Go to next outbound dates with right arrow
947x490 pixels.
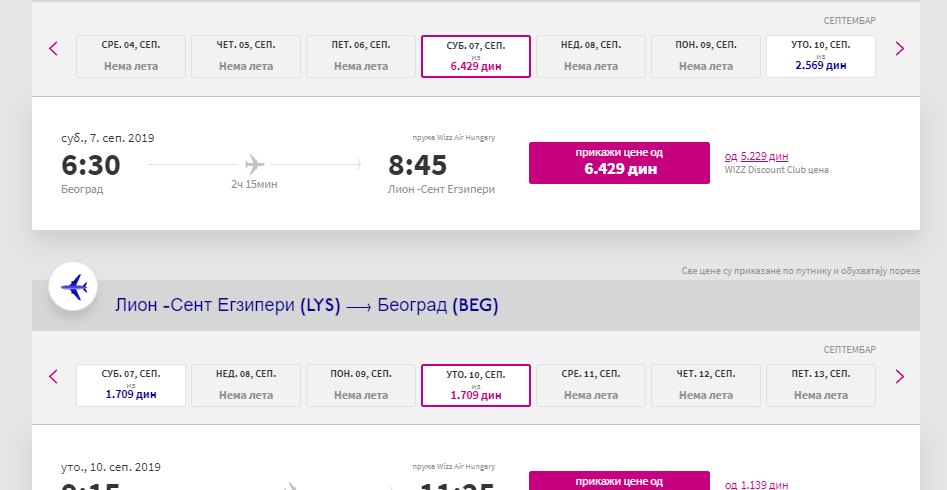click(x=900, y=48)
